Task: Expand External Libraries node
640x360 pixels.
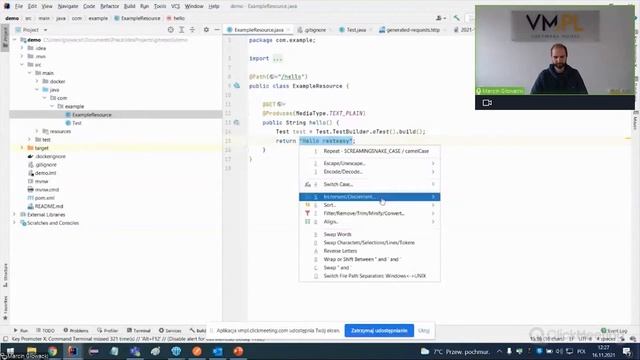Action: pyautogui.click(x=15, y=214)
